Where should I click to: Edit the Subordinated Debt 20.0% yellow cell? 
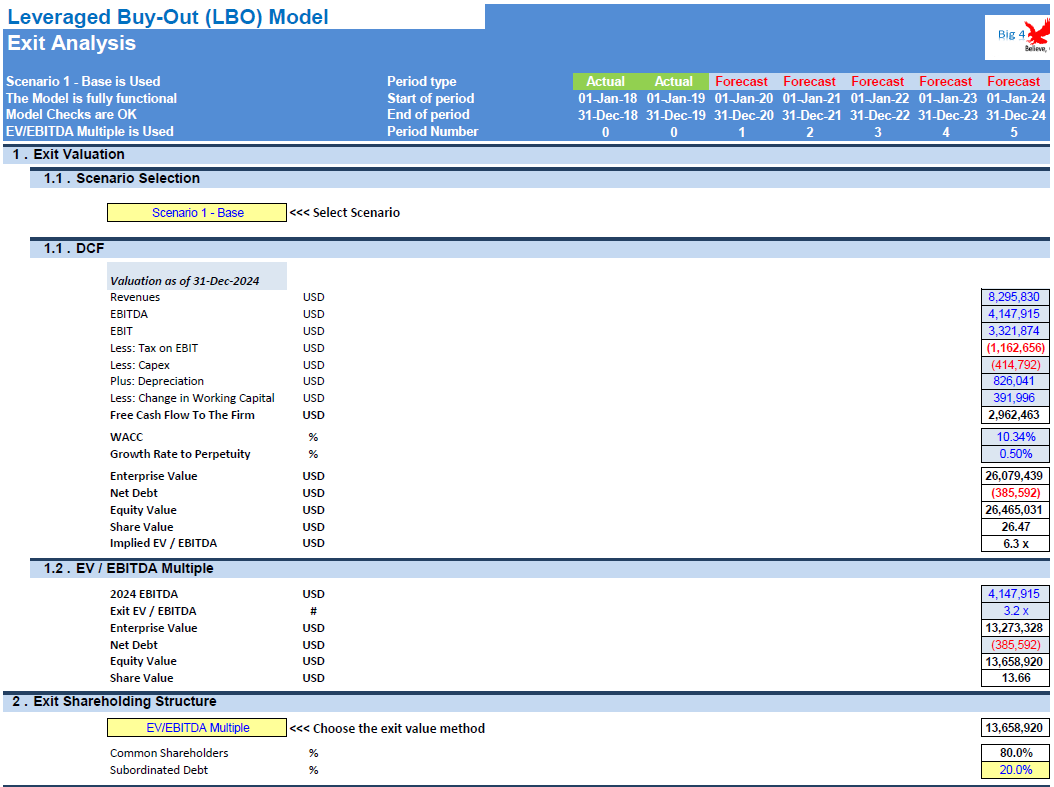point(1015,770)
